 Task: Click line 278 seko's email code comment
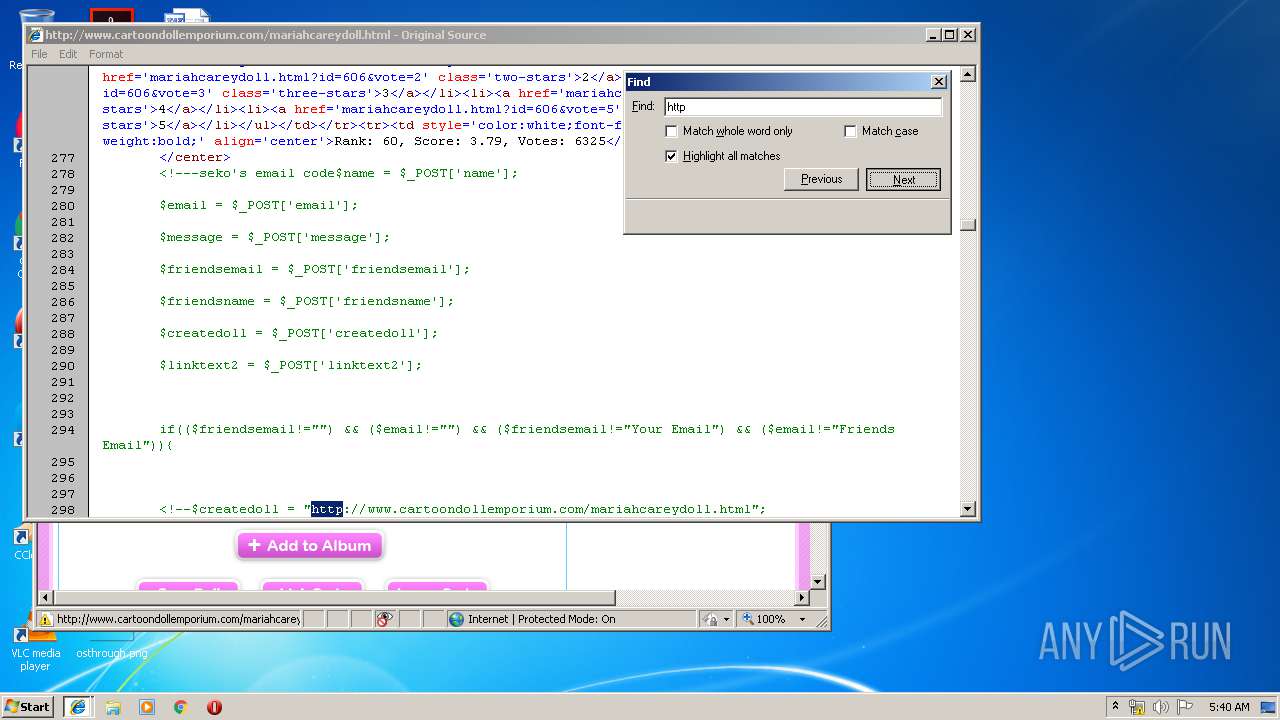pos(339,173)
